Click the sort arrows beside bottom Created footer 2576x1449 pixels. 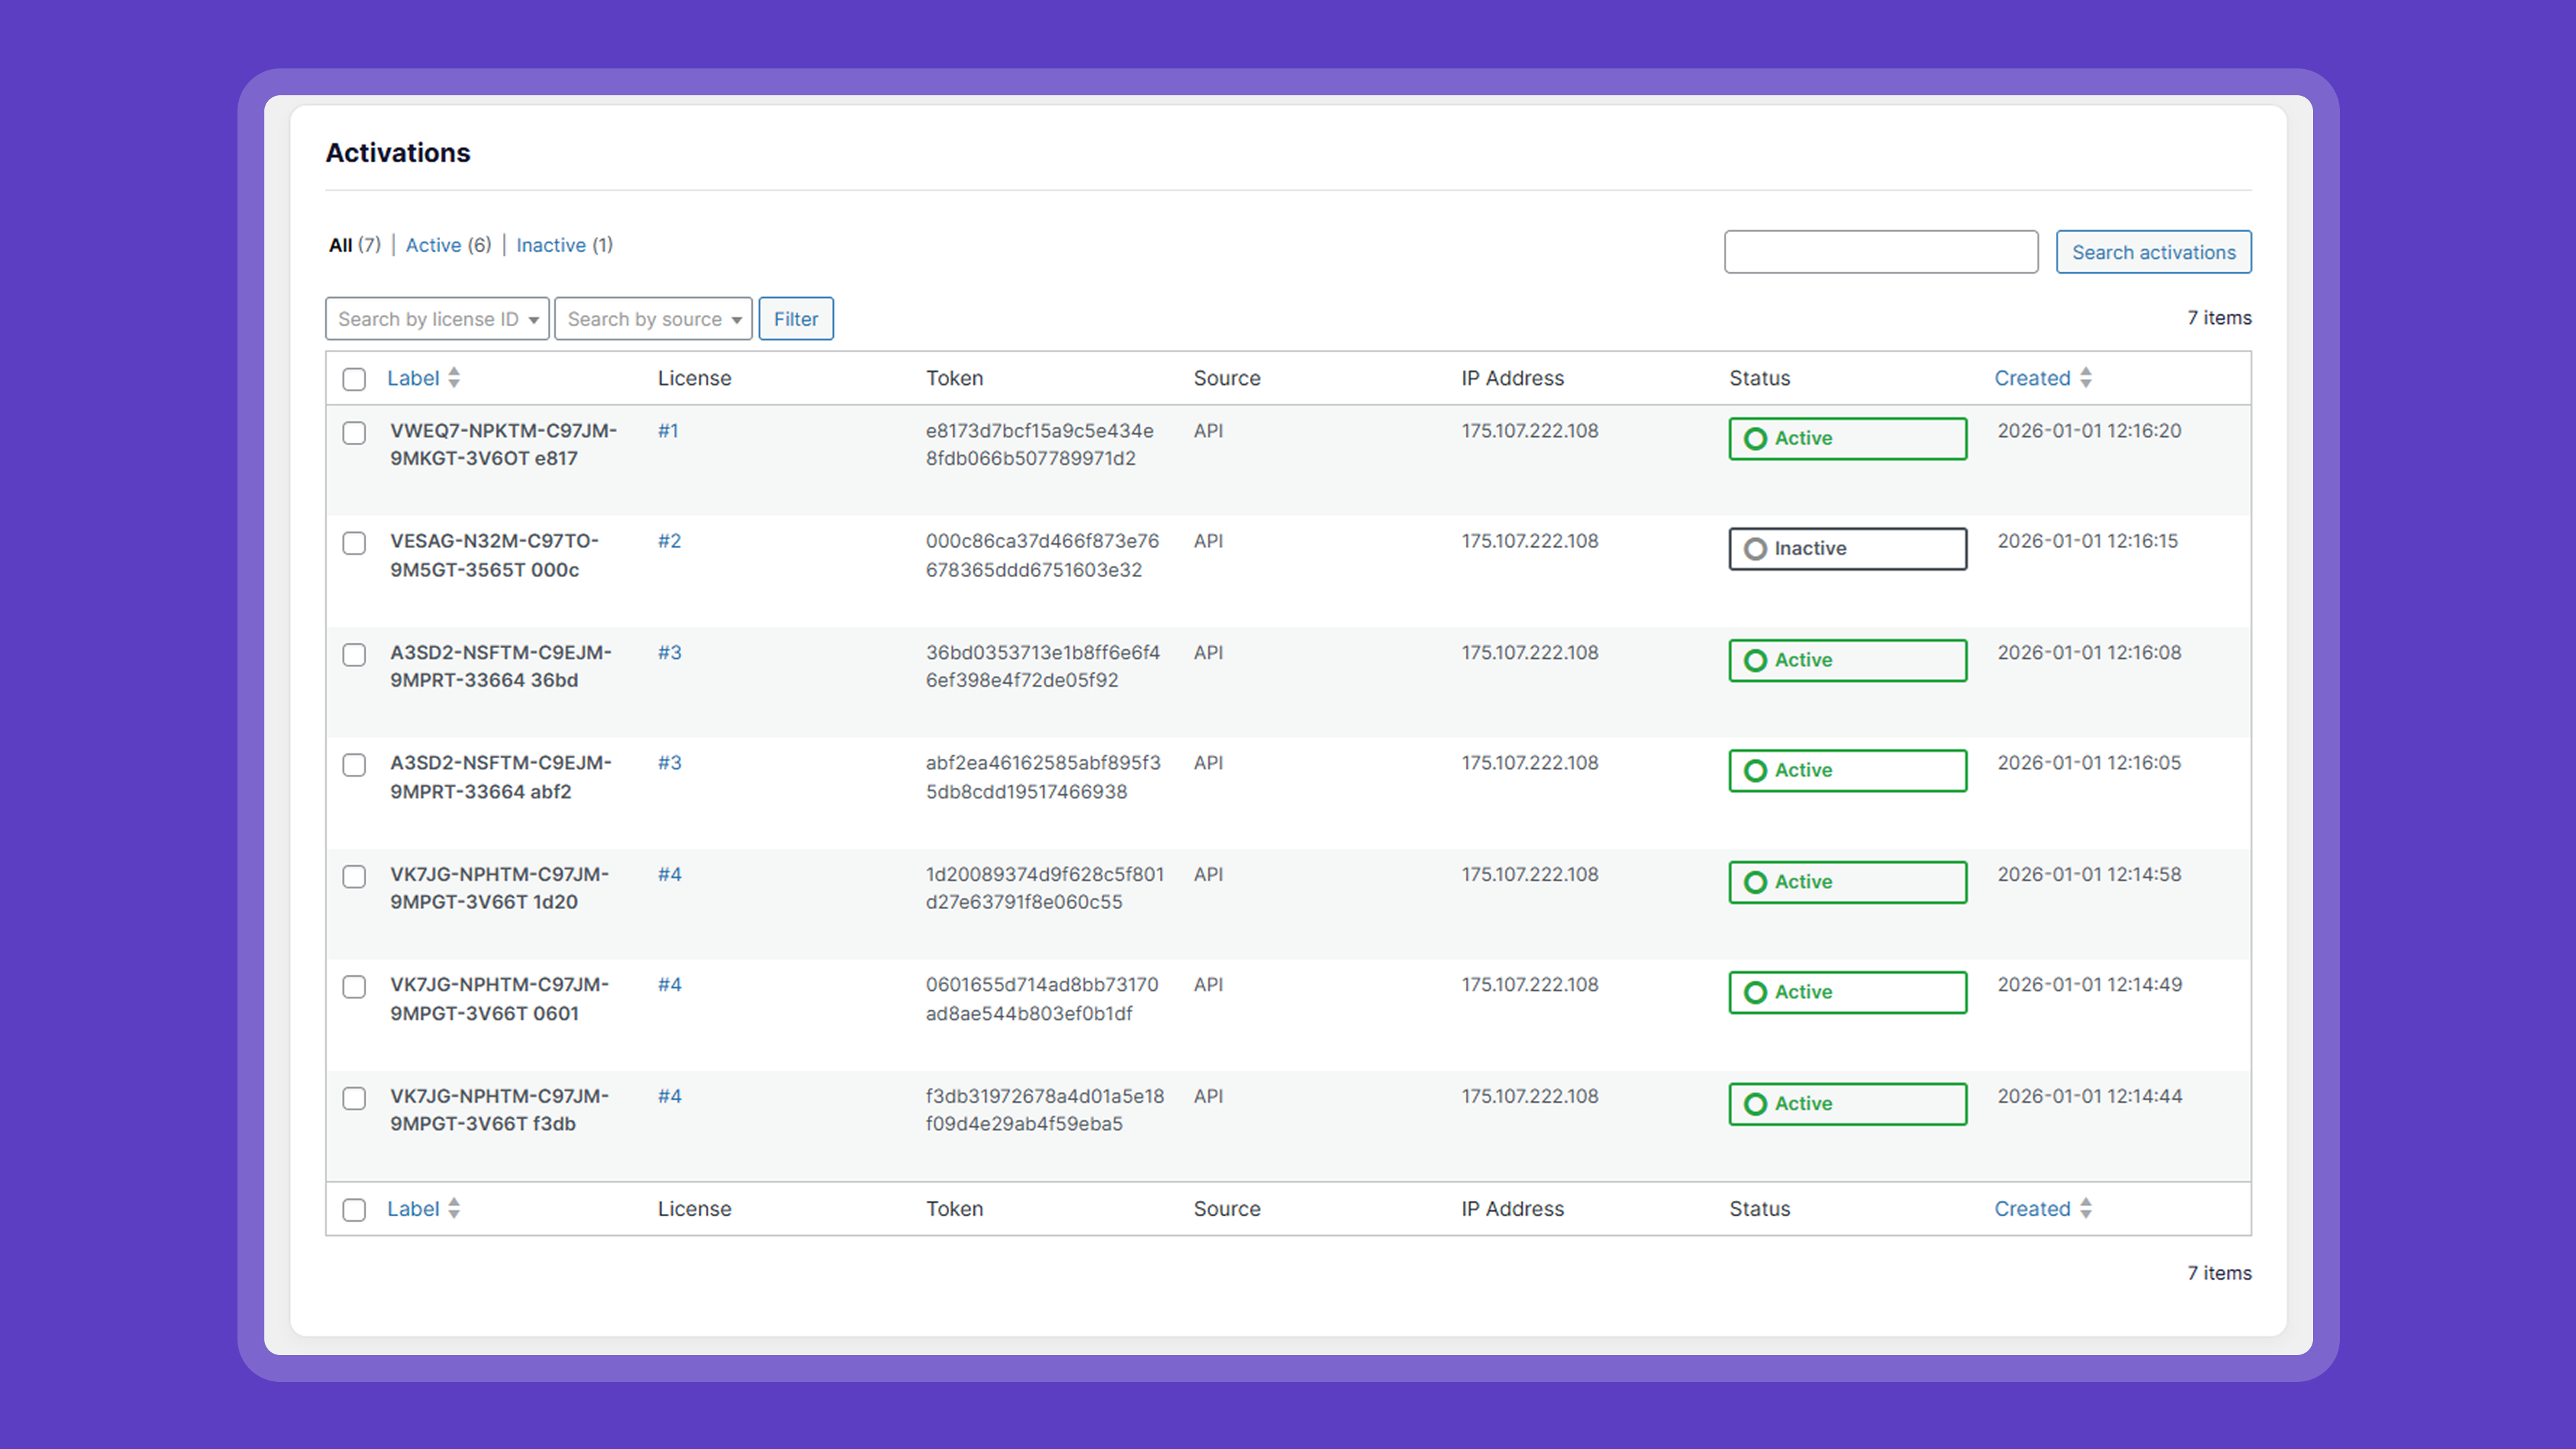click(2085, 1208)
